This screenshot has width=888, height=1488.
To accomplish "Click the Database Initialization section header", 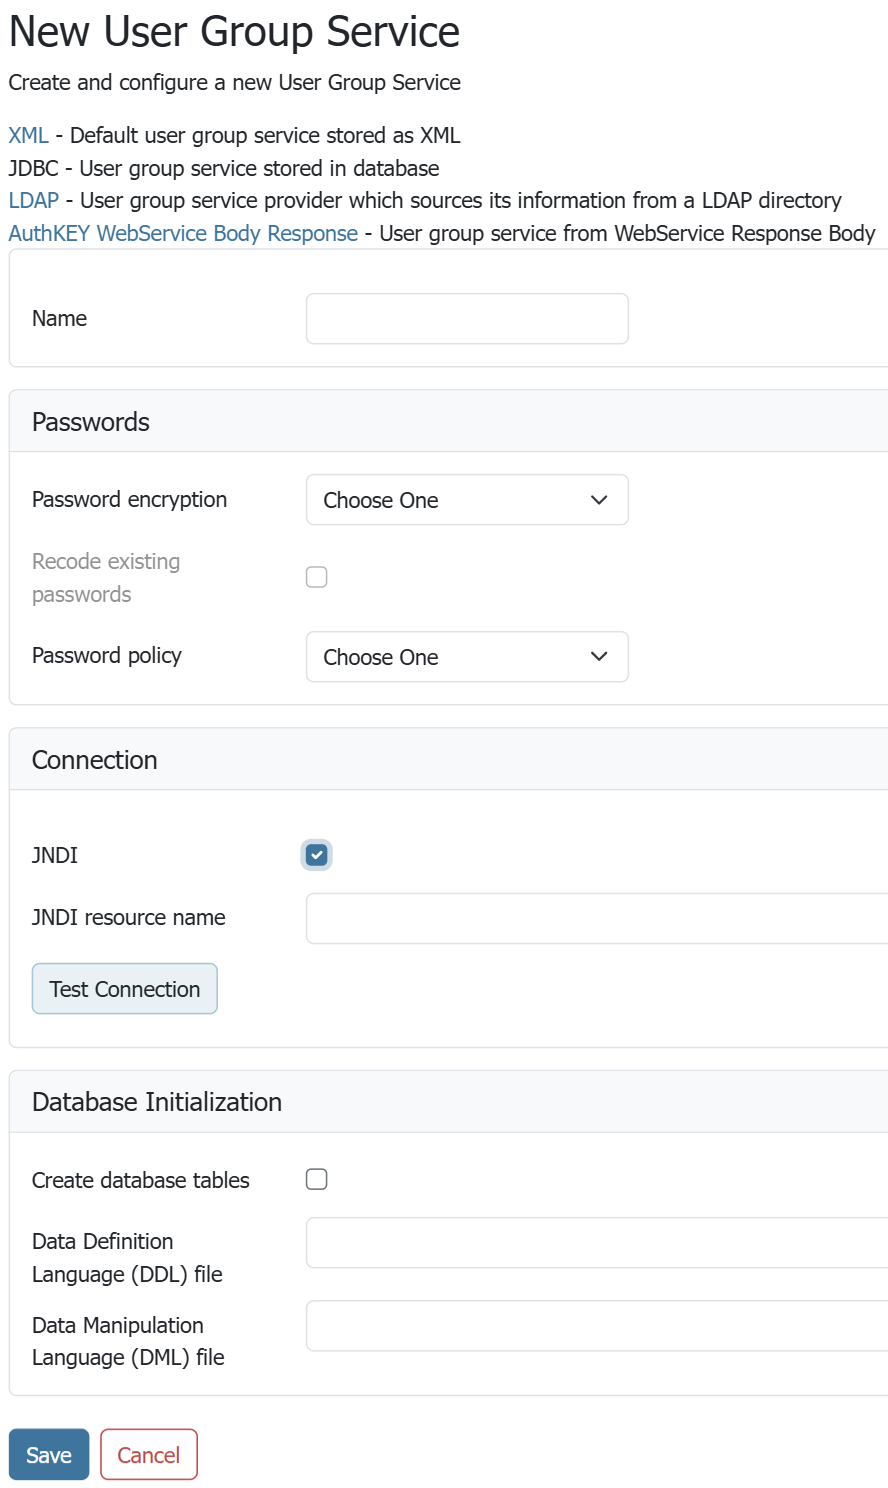I will coord(157,1102).
